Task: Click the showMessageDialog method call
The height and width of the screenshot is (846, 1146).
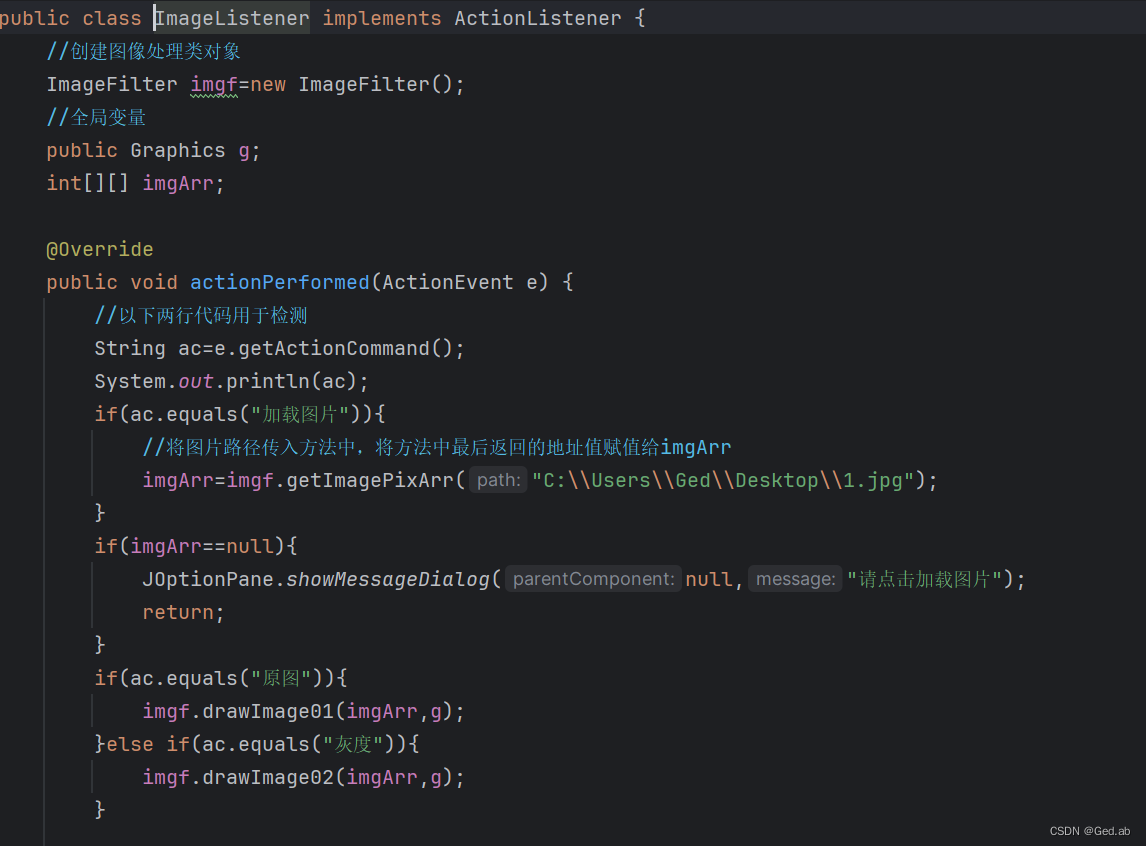Action: pyautogui.click(x=388, y=579)
